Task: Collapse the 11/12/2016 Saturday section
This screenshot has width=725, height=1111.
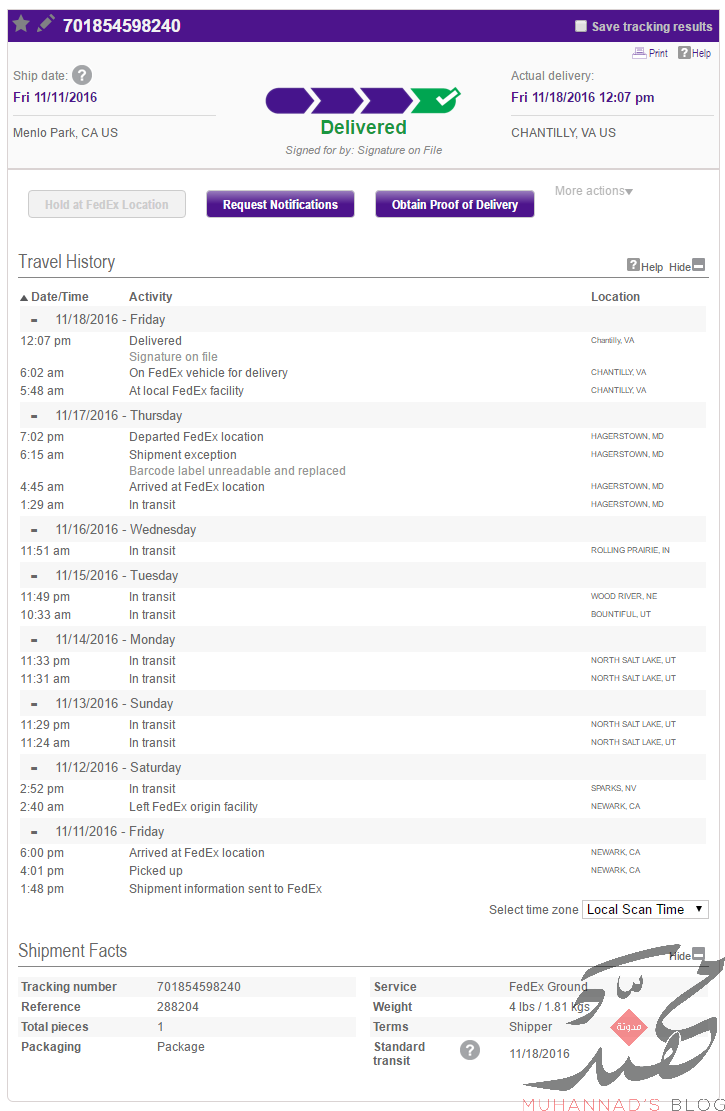Action: 34,768
